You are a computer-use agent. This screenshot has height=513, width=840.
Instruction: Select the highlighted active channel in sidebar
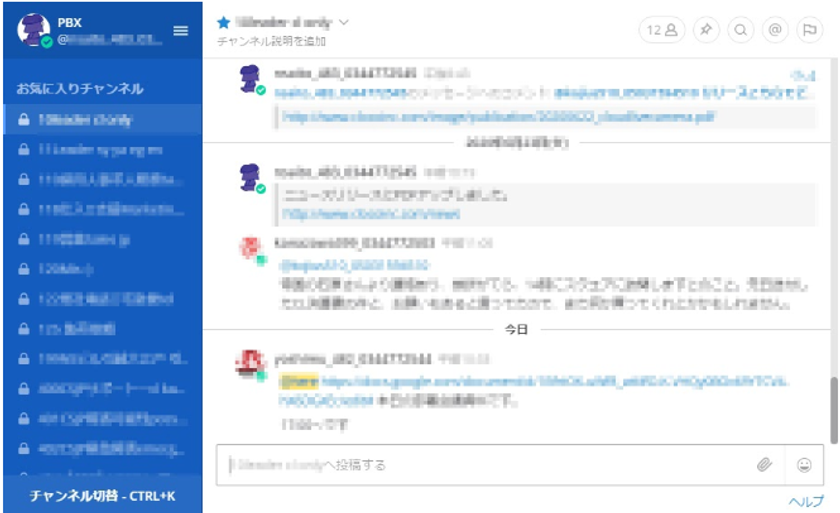(x=102, y=119)
